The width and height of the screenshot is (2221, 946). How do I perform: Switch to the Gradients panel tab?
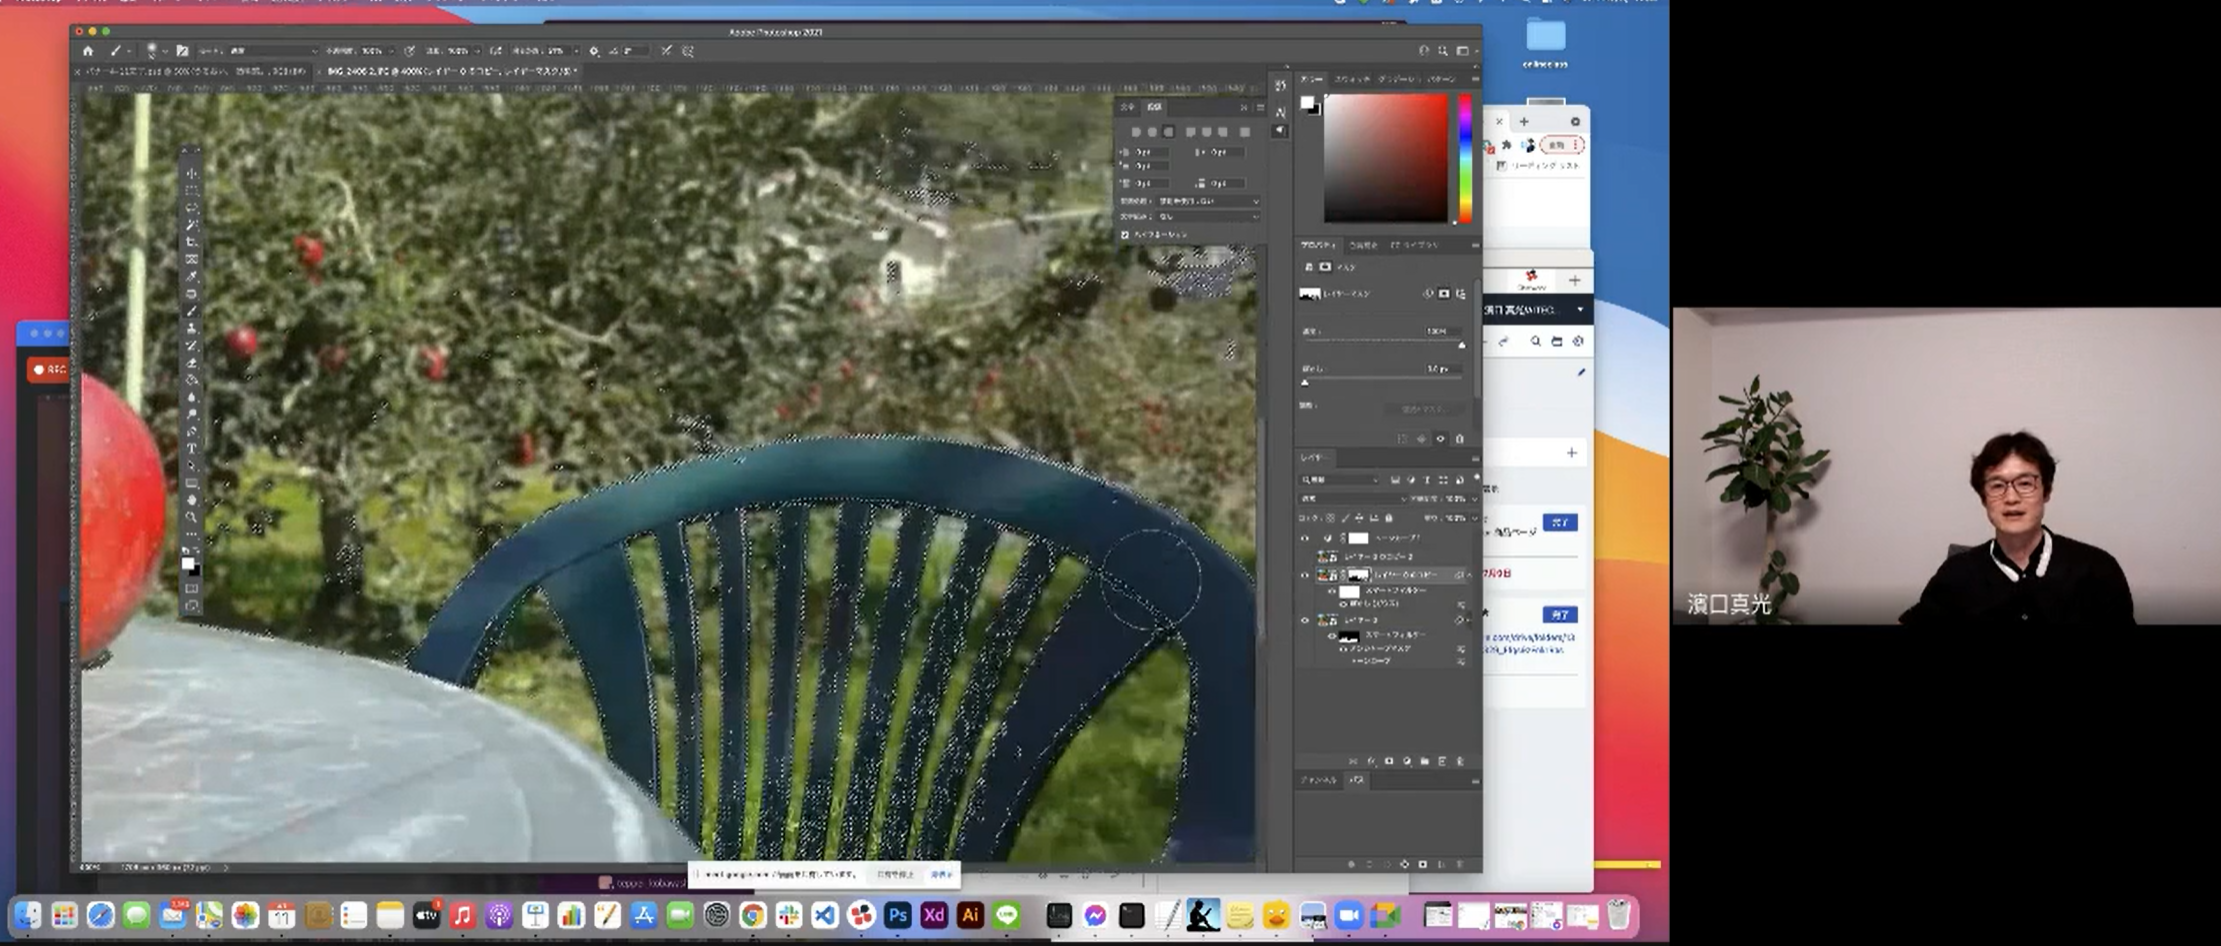(x=1396, y=78)
